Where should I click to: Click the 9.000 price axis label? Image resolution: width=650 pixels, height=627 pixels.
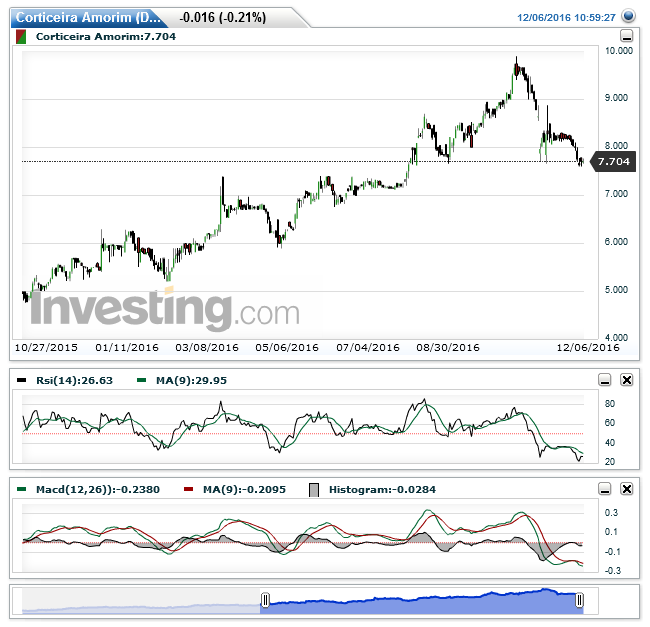click(616, 98)
